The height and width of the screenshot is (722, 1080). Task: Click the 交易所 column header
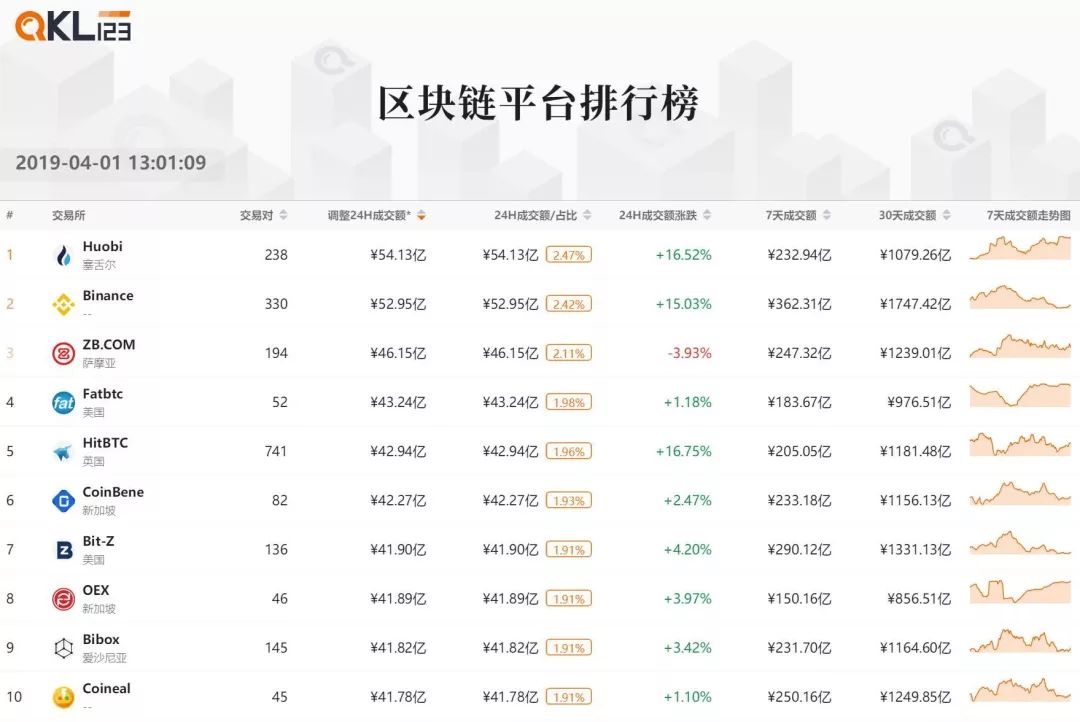(69, 216)
